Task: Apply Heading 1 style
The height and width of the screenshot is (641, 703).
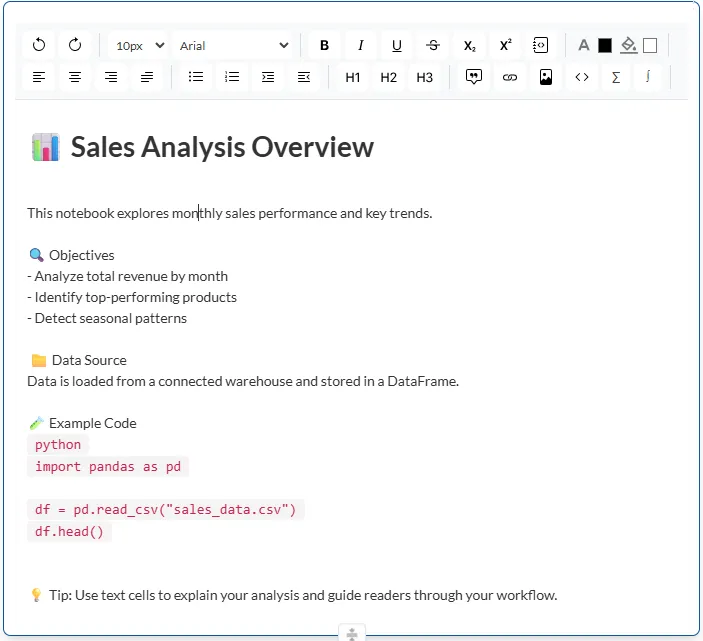Action: click(353, 77)
